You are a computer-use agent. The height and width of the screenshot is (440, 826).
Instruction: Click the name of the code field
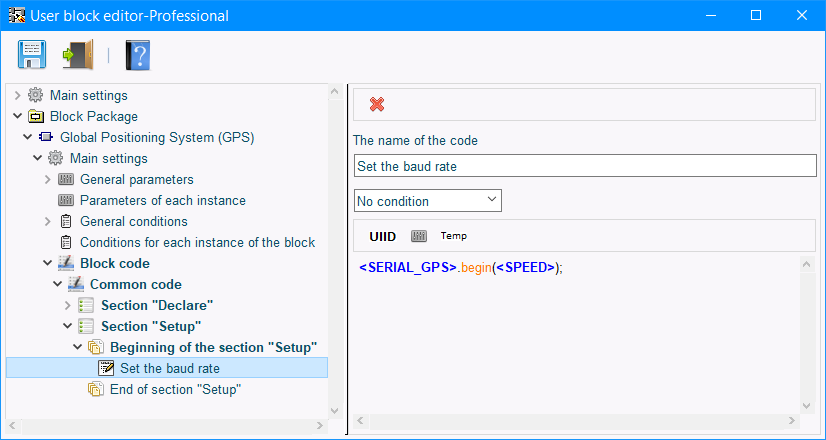pyautogui.click(x=585, y=166)
